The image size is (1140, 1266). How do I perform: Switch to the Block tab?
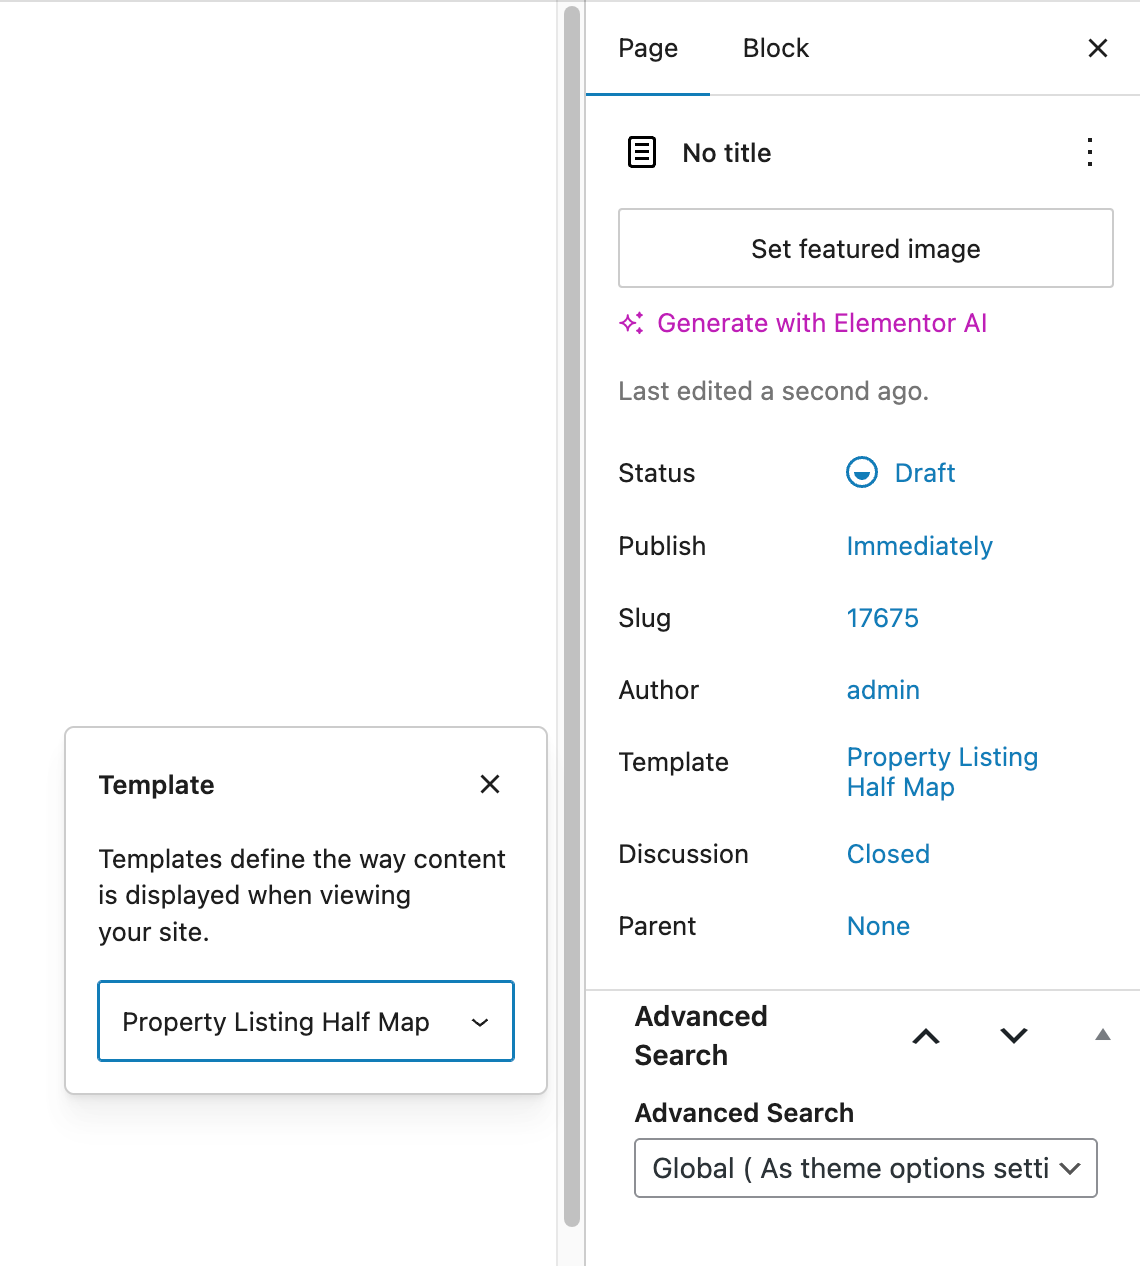pyautogui.click(x=775, y=47)
